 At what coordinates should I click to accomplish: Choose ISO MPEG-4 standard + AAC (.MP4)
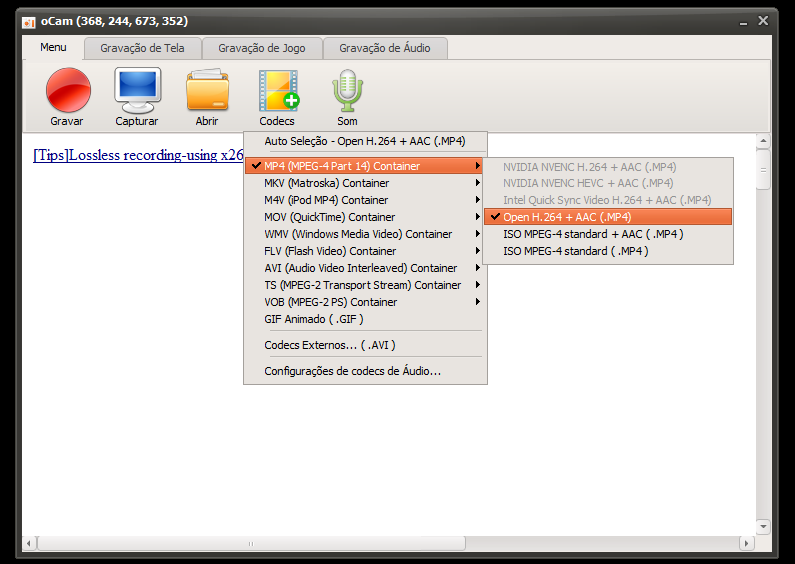pos(608,234)
